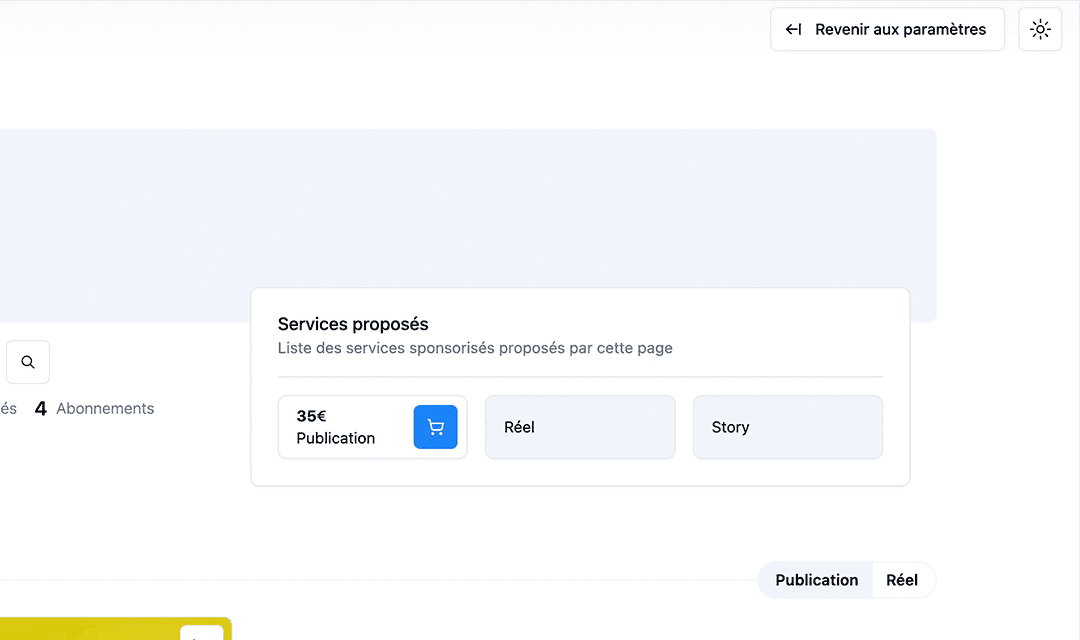Switch to the Réel tab
The image size is (1080, 640).
click(x=902, y=580)
